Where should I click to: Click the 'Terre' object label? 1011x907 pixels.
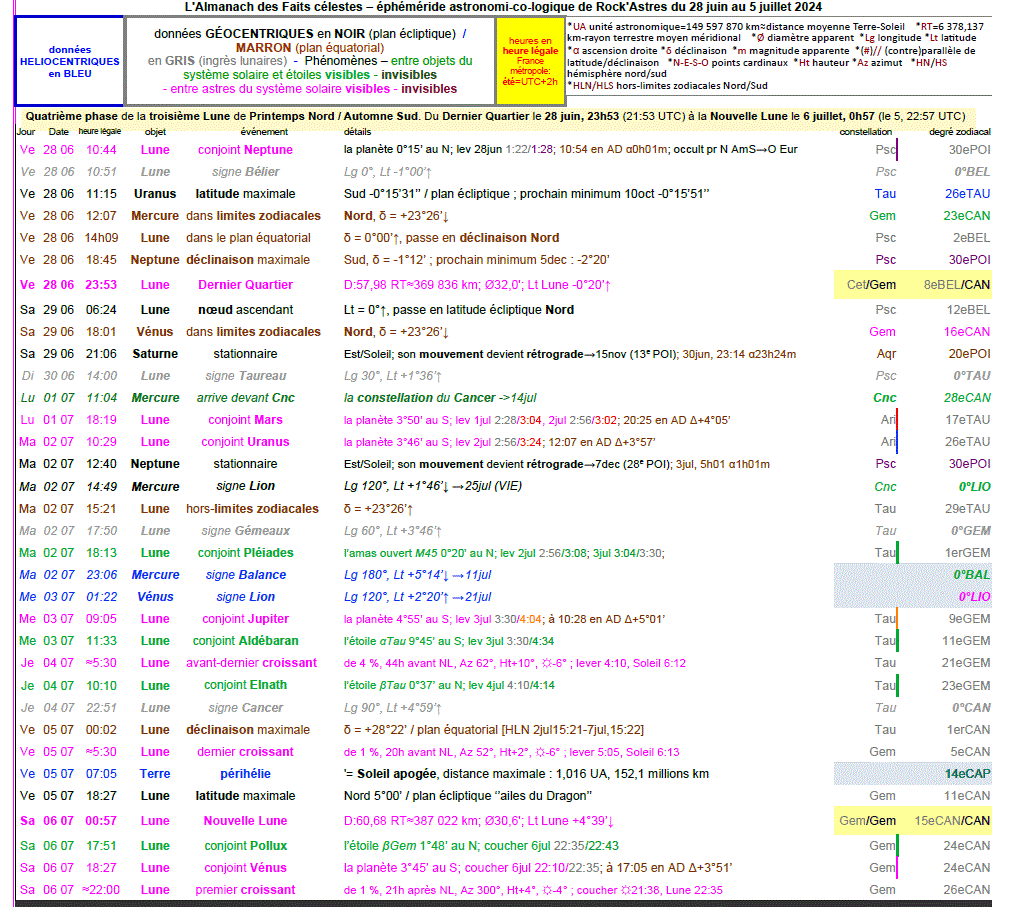[x=155, y=774]
